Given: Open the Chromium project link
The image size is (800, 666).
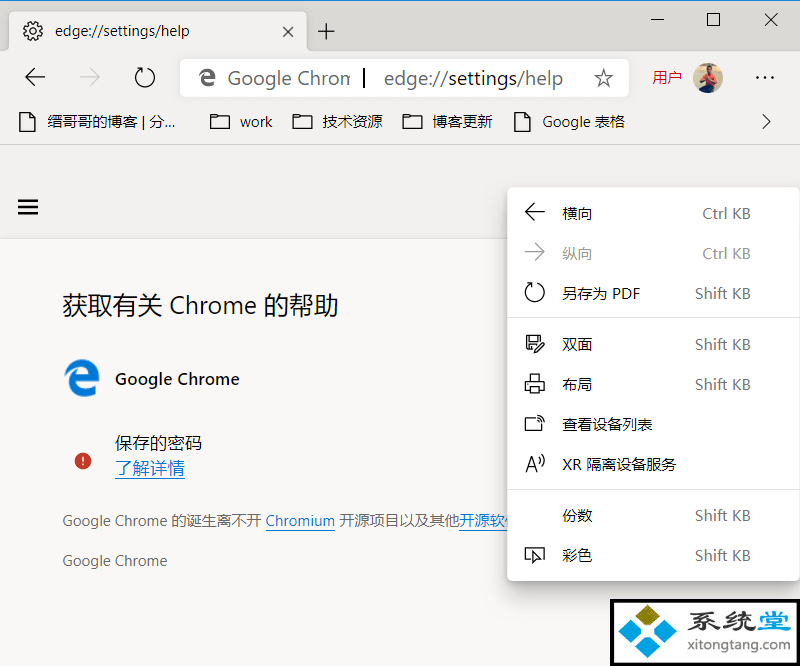Looking at the screenshot, I should [300, 521].
